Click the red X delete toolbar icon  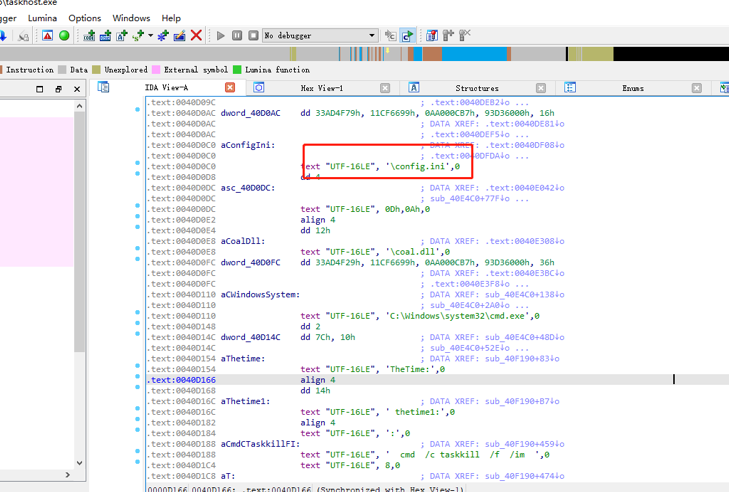tap(196, 35)
